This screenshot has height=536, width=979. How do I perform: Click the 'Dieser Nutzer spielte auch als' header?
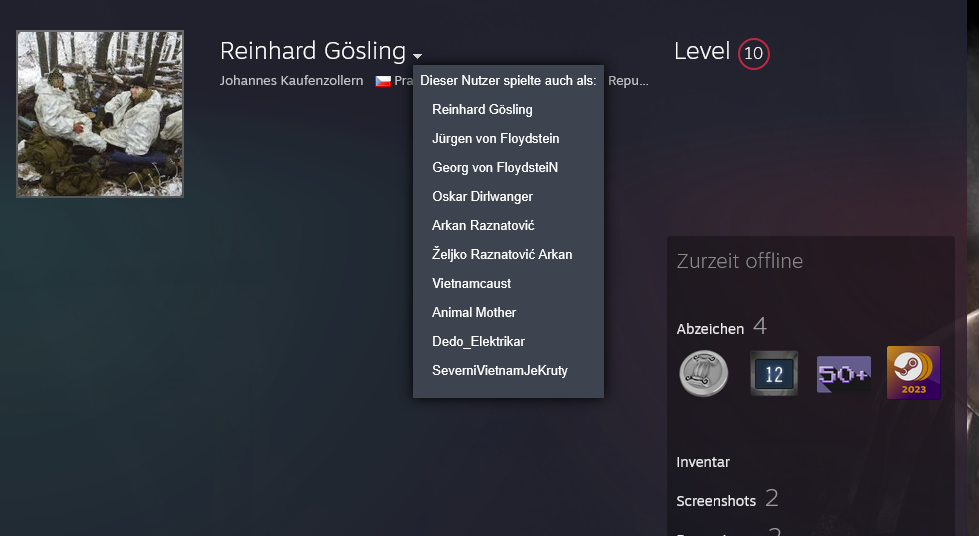click(x=508, y=81)
